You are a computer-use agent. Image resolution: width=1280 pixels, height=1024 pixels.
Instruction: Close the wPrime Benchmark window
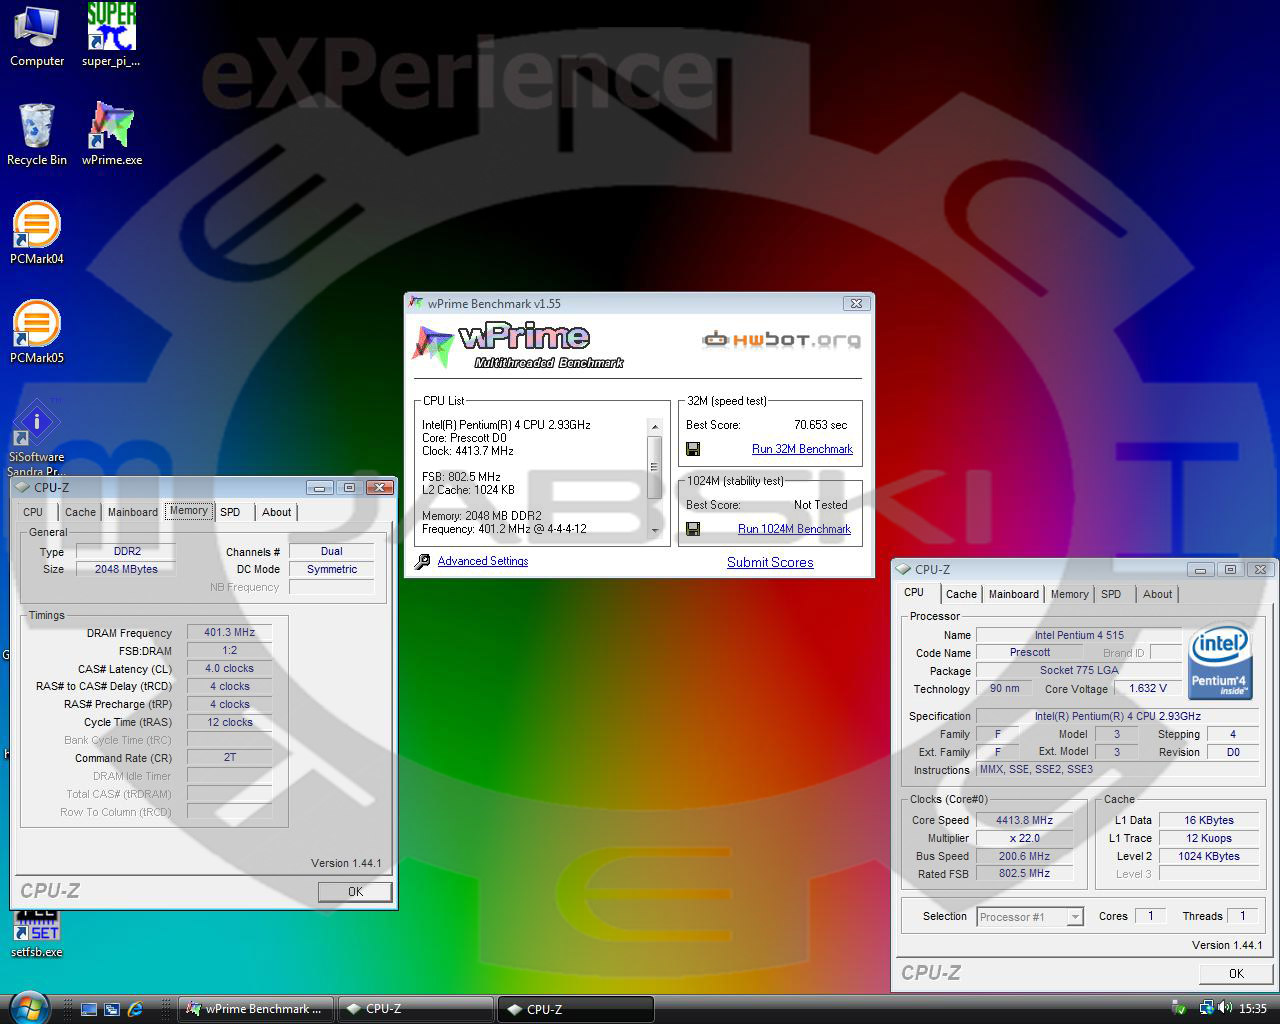point(856,303)
